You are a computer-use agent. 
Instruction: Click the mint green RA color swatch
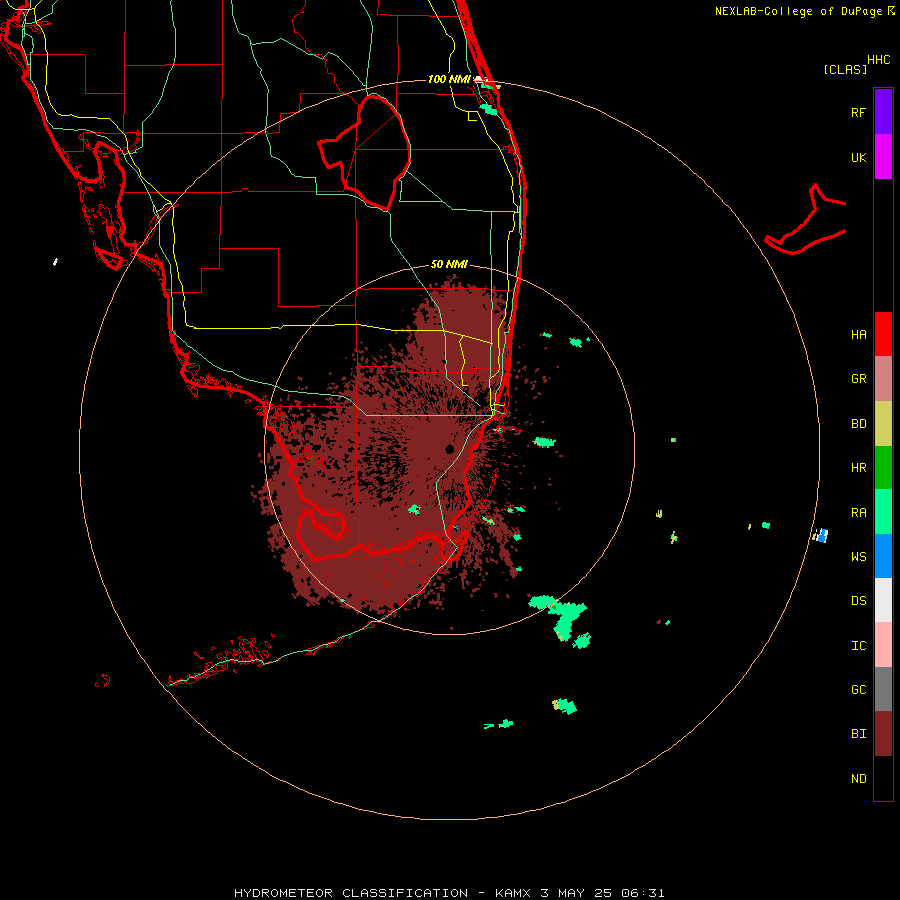pos(883,512)
